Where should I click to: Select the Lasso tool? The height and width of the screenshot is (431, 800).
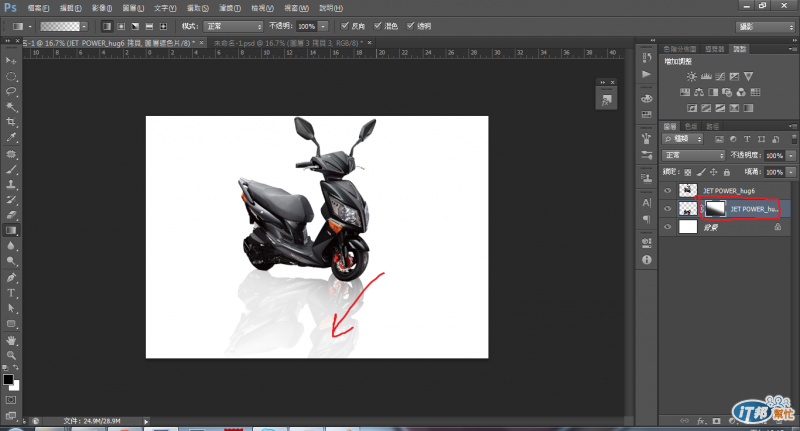[11, 91]
